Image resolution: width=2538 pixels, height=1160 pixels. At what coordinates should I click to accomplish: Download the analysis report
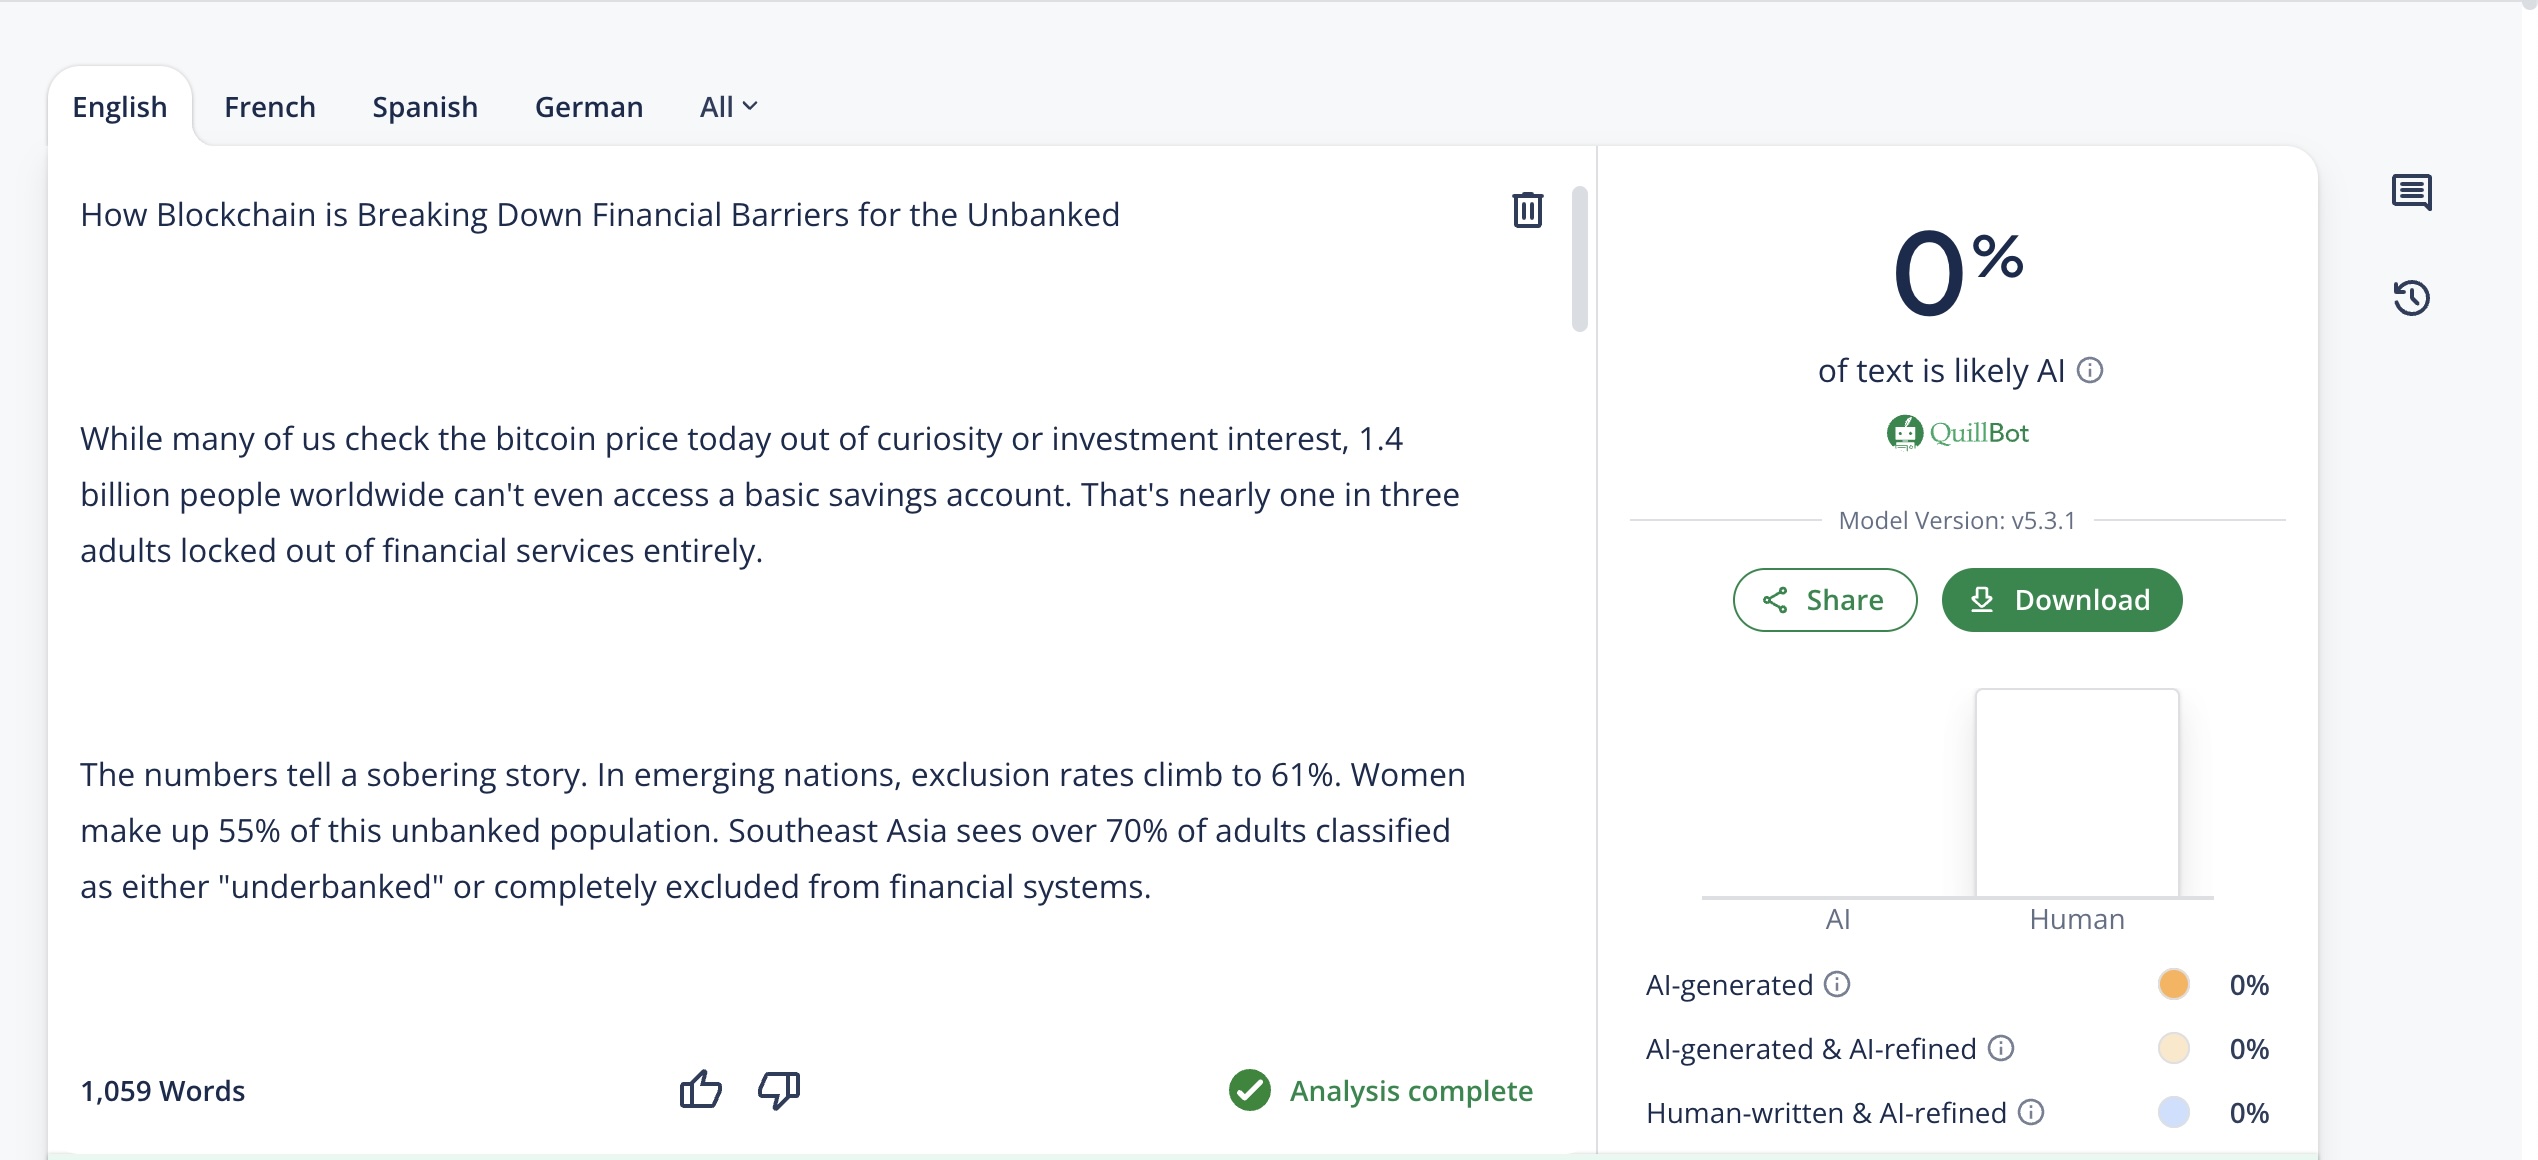coord(2062,600)
